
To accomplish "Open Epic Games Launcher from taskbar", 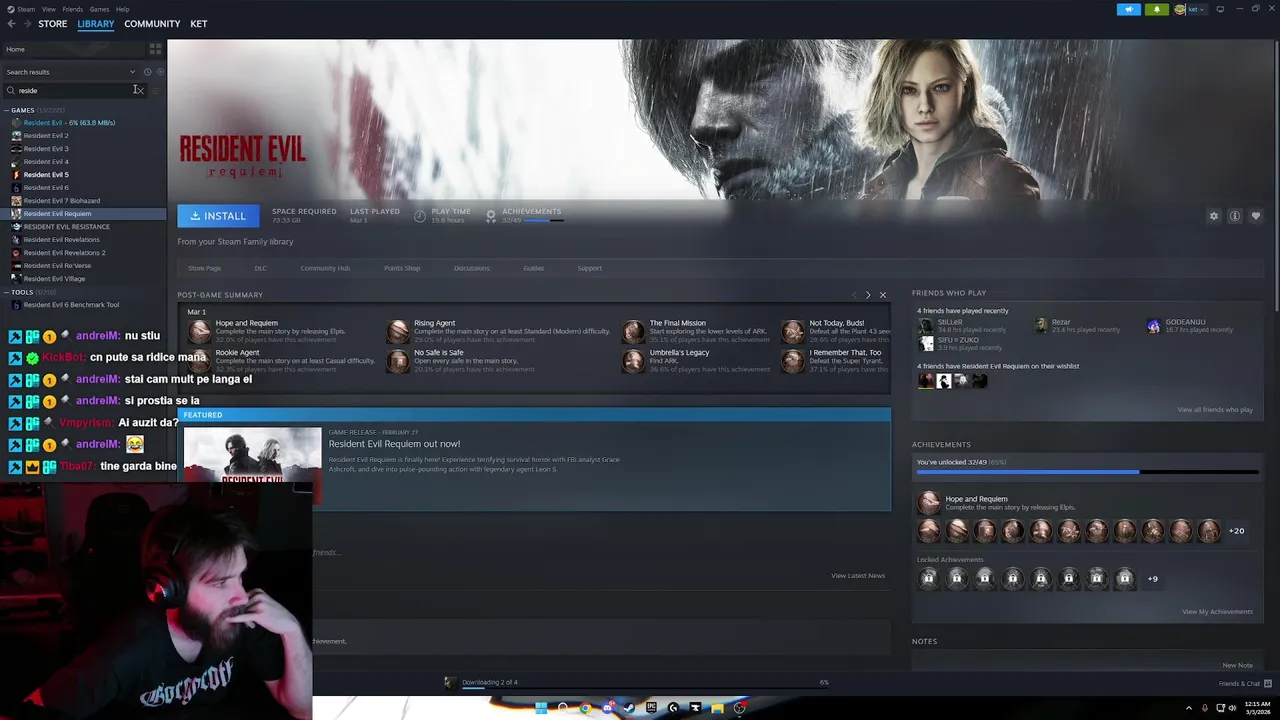I will click(x=651, y=708).
